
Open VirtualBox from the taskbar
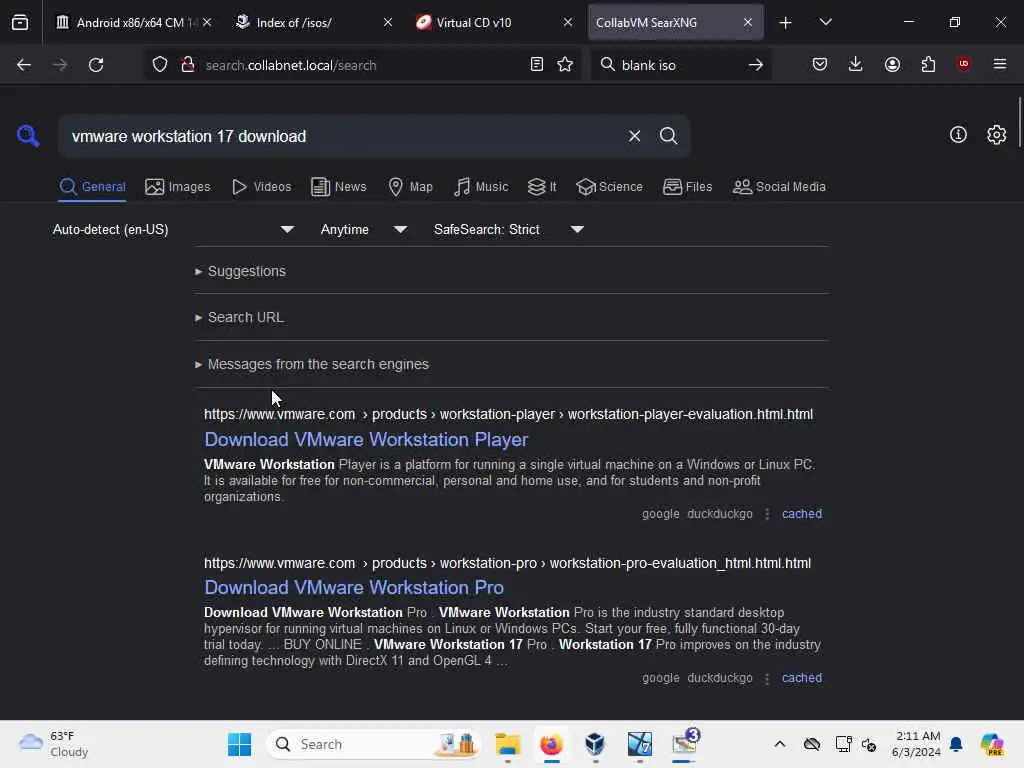[x=595, y=744]
